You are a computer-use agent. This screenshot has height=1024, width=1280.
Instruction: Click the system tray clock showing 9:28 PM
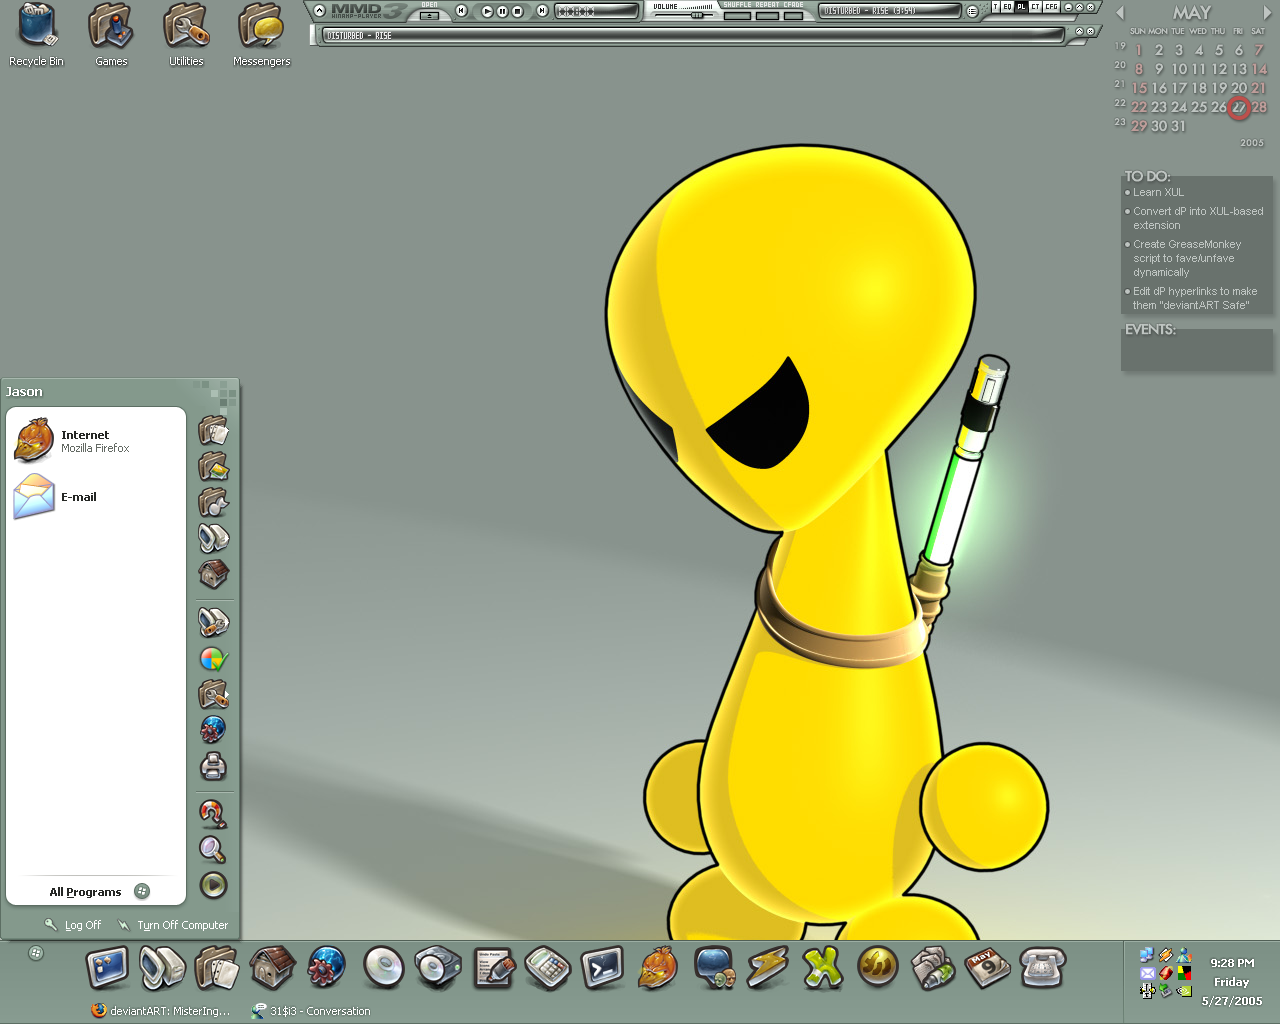(1232, 963)
